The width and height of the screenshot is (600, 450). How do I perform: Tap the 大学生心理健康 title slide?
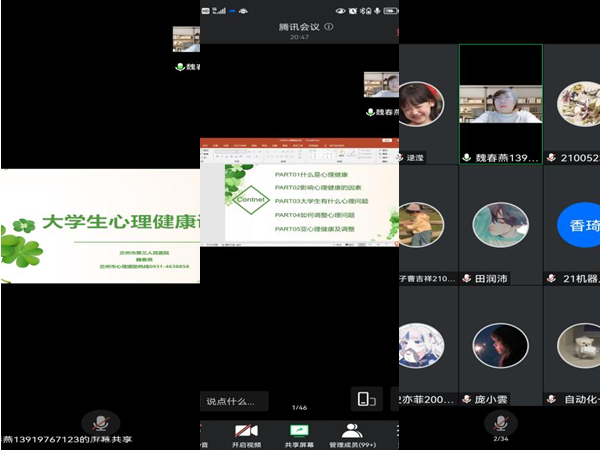pyautogui.click(x=100, y=225)
